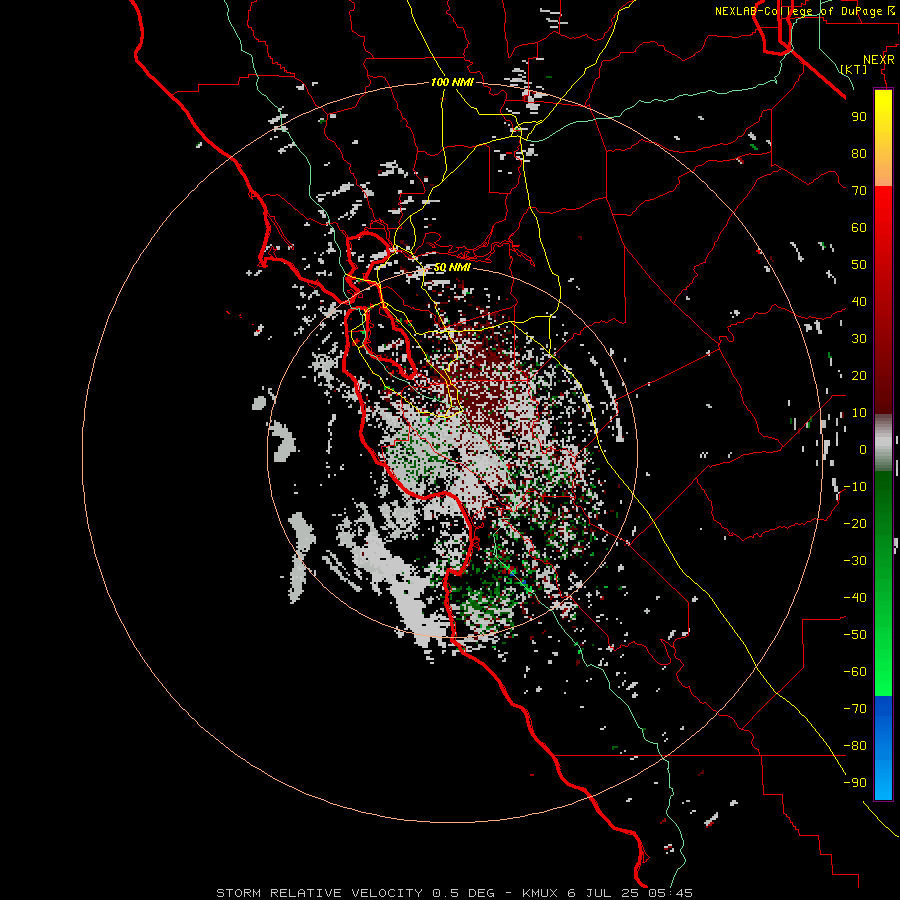
Task: Click the 90 label on velocity scale
Action: tap(859, 117)
